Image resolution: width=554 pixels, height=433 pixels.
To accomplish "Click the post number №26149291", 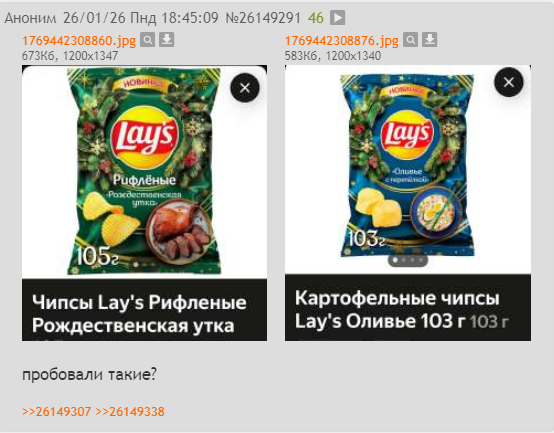I will pyautogui.click(x=263, y=18).
